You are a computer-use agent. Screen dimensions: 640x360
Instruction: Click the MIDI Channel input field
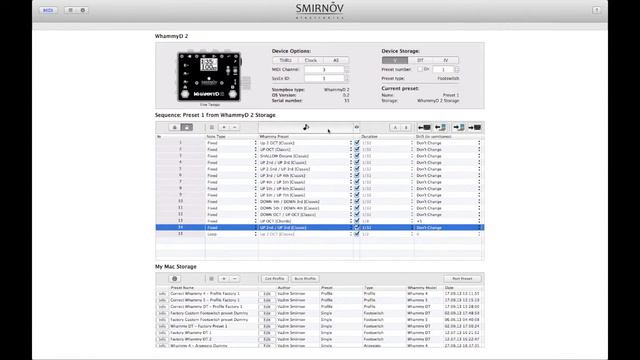[x=324, y=70]
